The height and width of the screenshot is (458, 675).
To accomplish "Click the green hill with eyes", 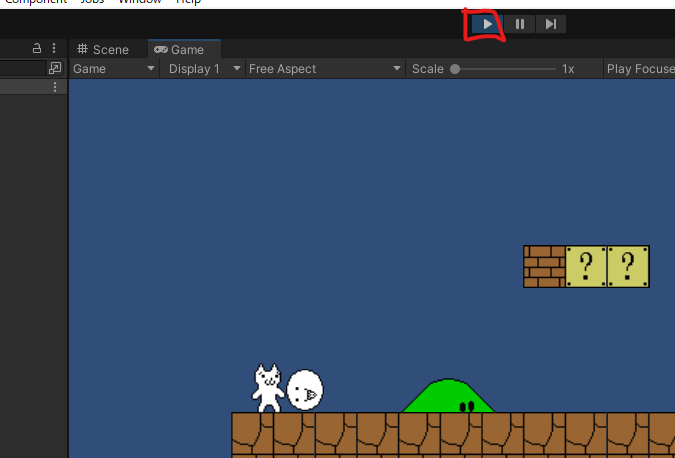I will coord(448,396).
